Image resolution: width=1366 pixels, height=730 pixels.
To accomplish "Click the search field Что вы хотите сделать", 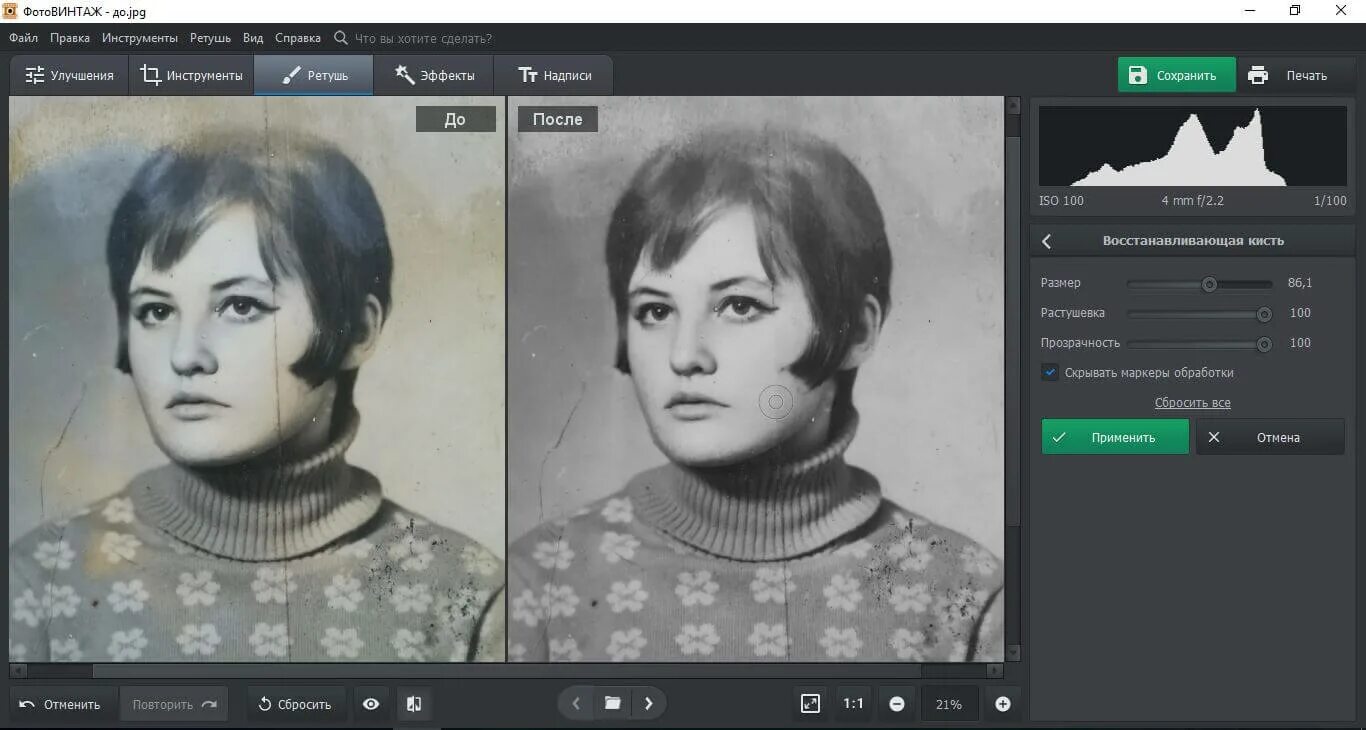I will 423,38.
